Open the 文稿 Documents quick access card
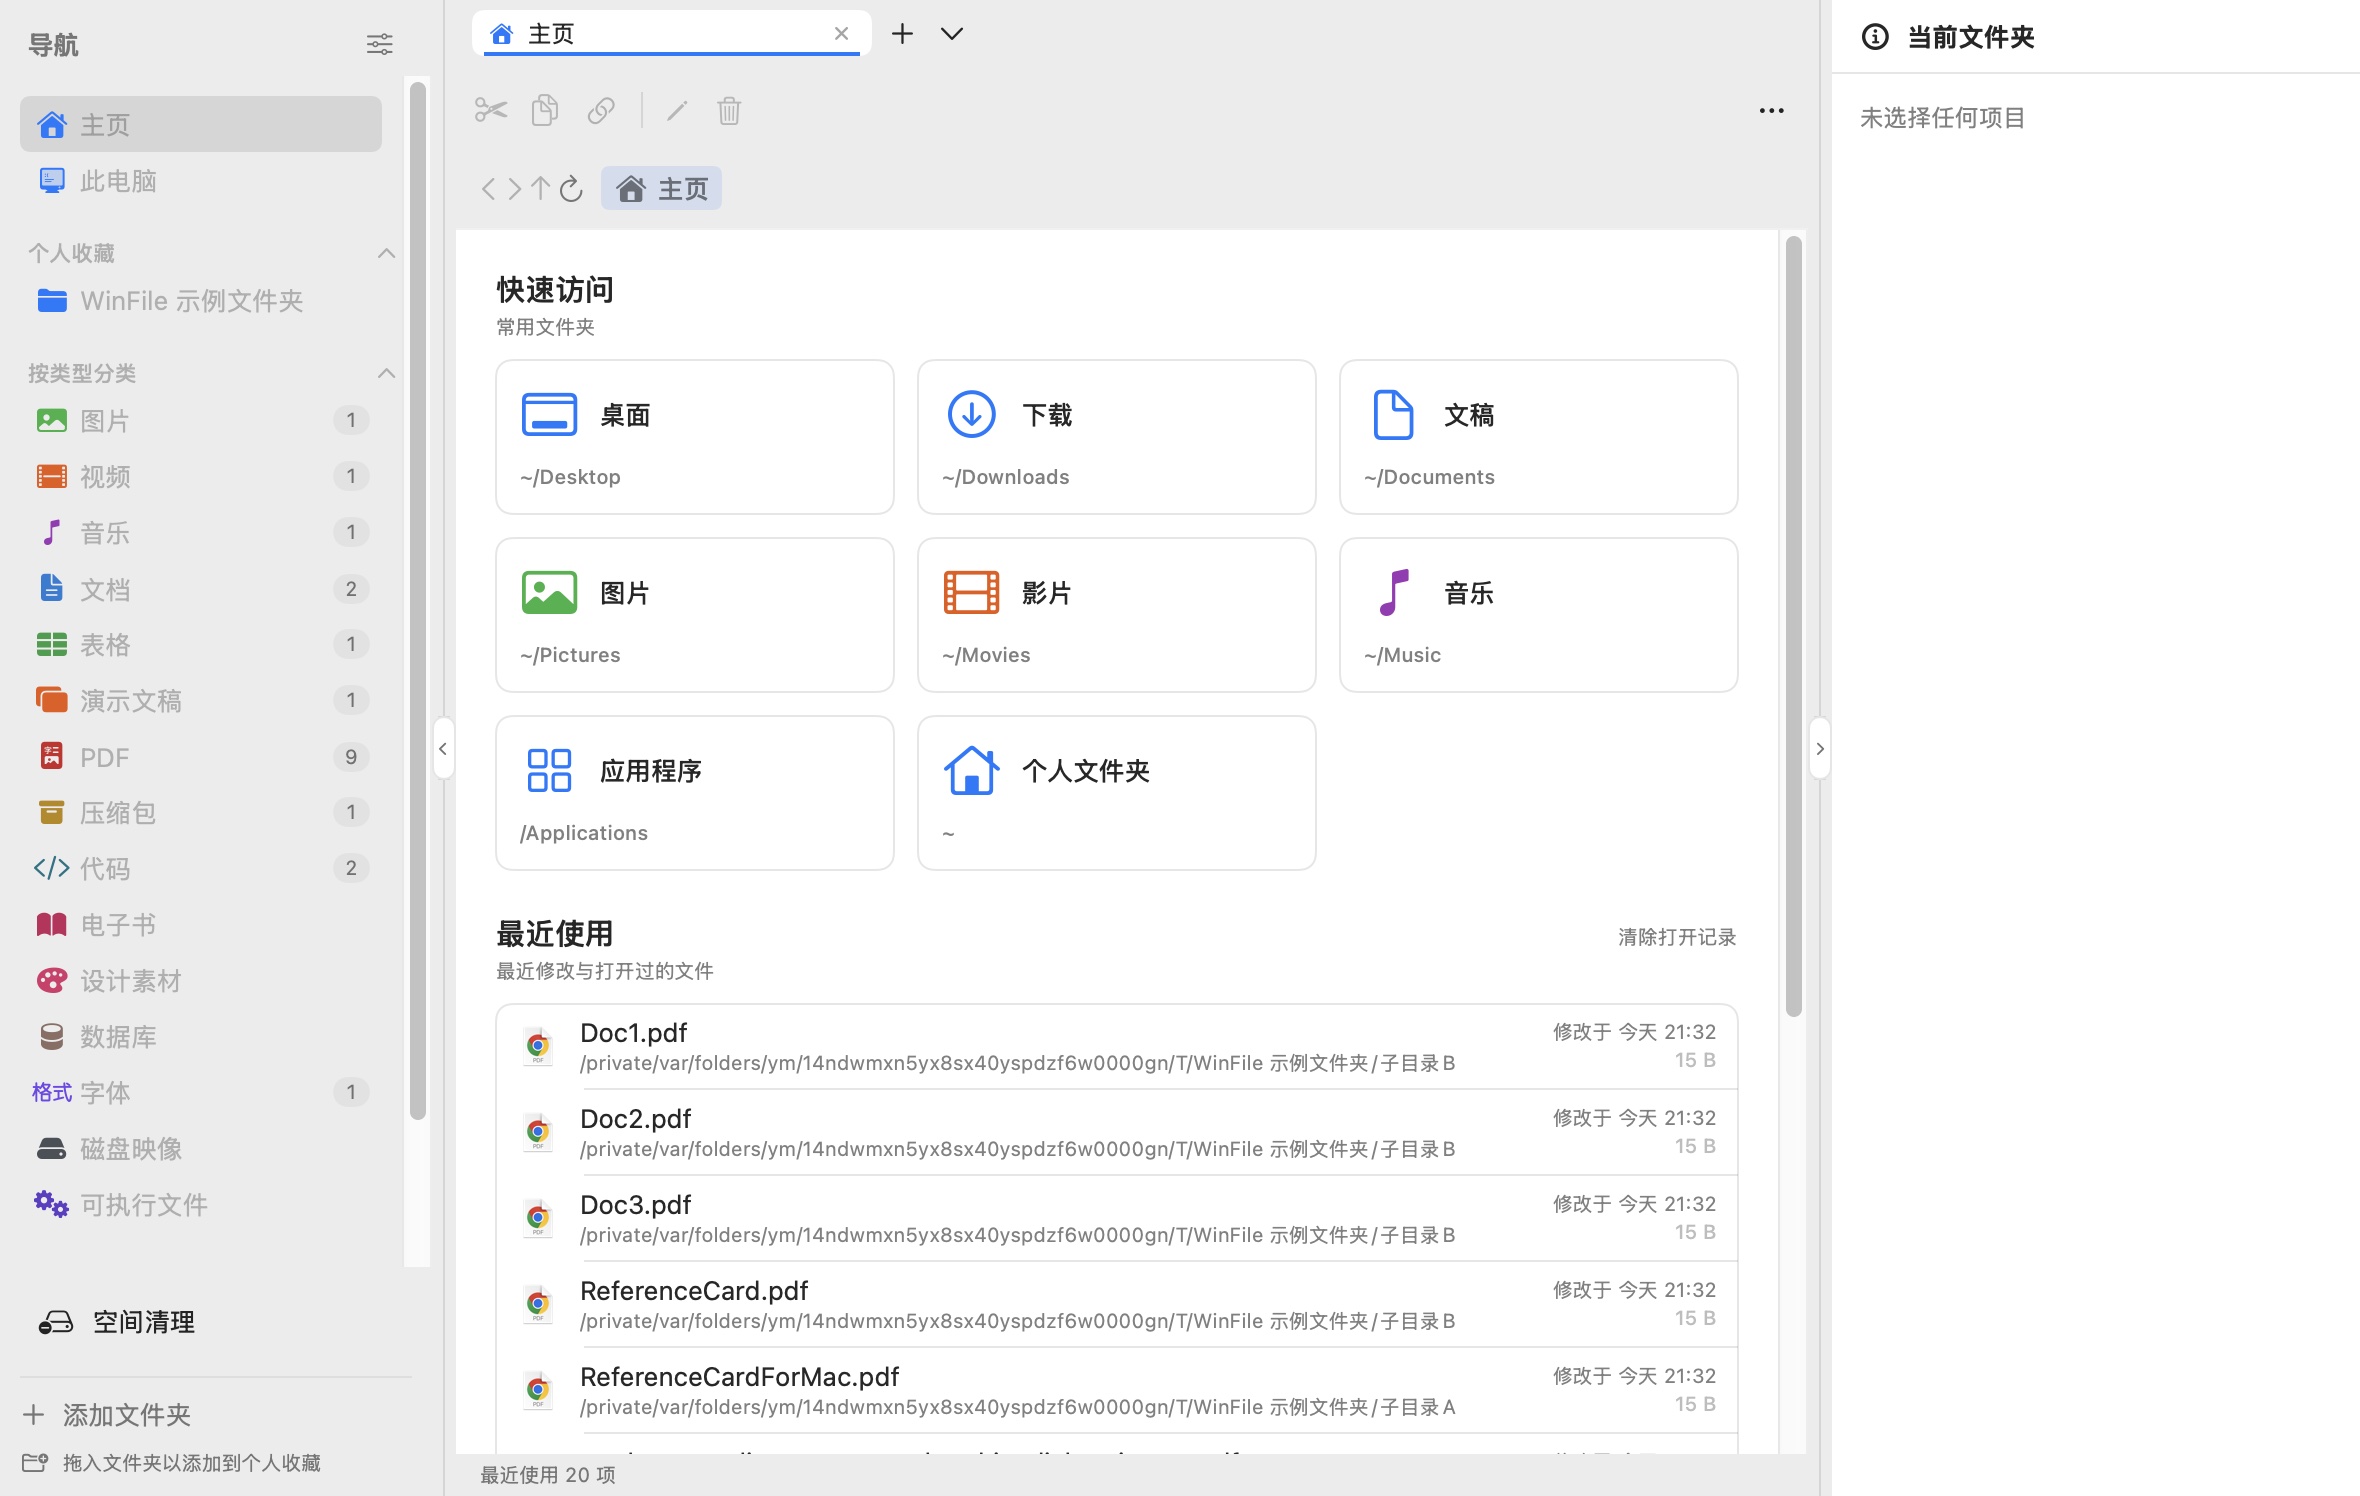Screen dimensions: 2360x1496 (x=1539, y=437)
